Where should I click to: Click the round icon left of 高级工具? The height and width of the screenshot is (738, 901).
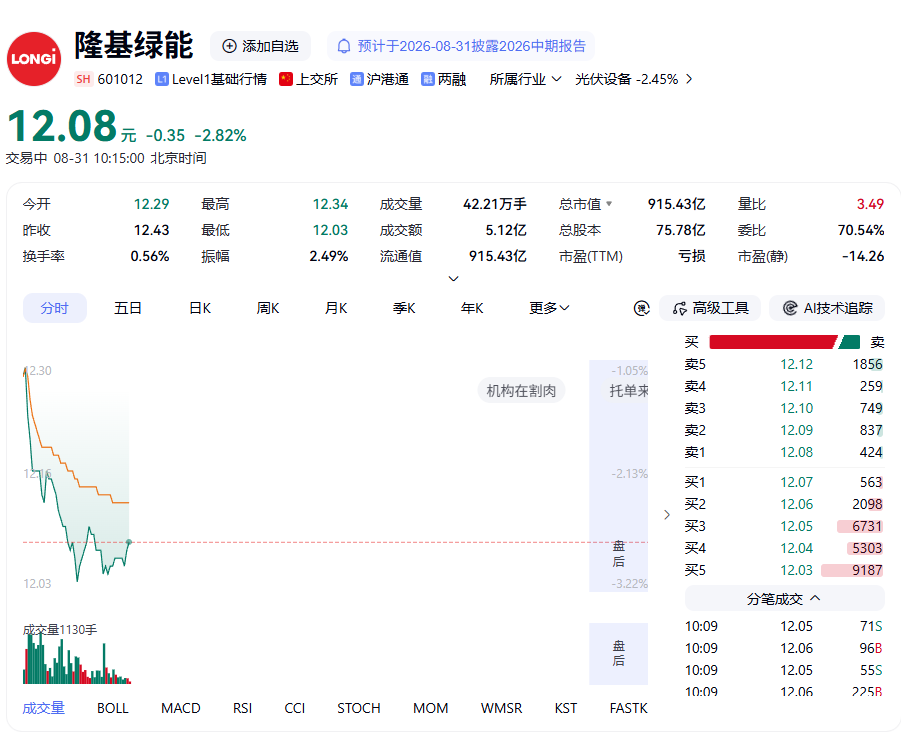[641, 309]
